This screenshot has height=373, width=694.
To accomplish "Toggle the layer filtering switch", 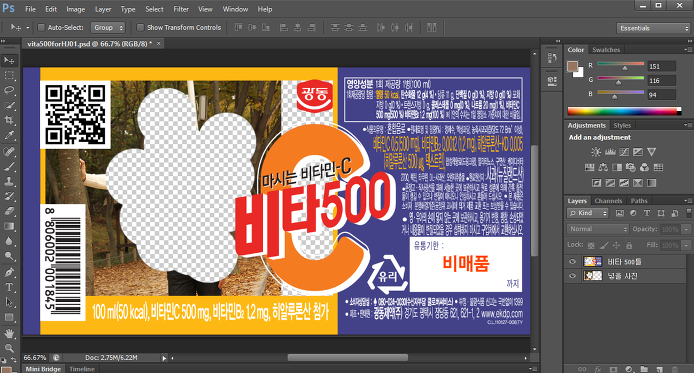I will (x=689, y=213).
